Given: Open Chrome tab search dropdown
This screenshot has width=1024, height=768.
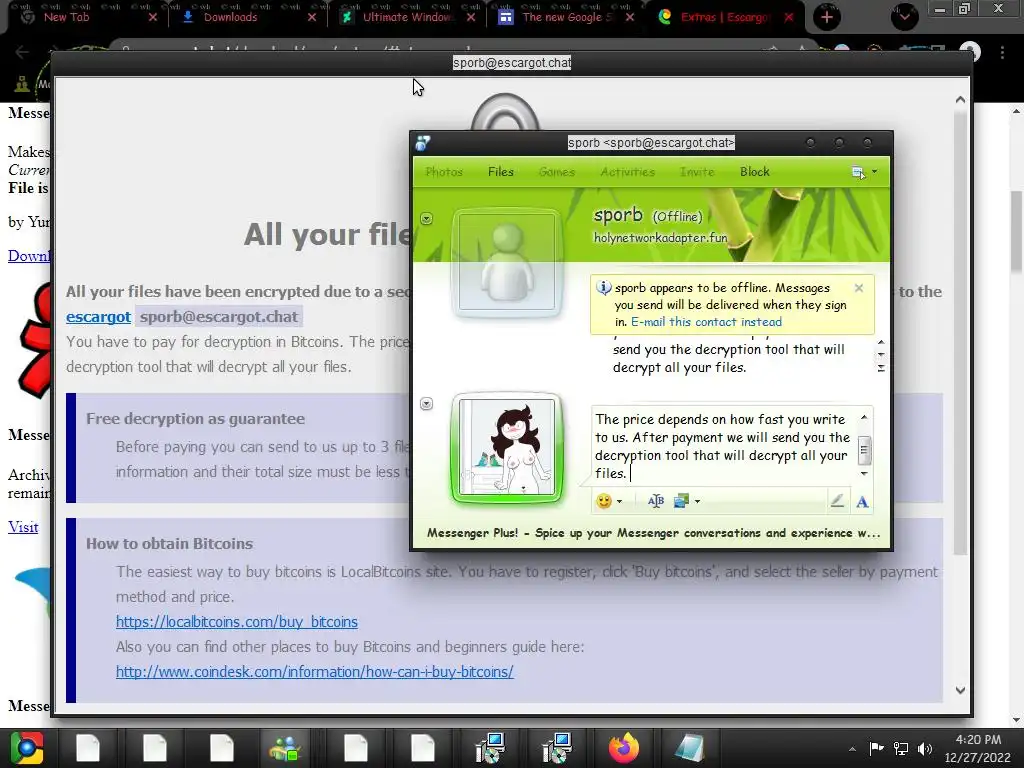Looking at the screenshot, I should [x=904, y=17].
